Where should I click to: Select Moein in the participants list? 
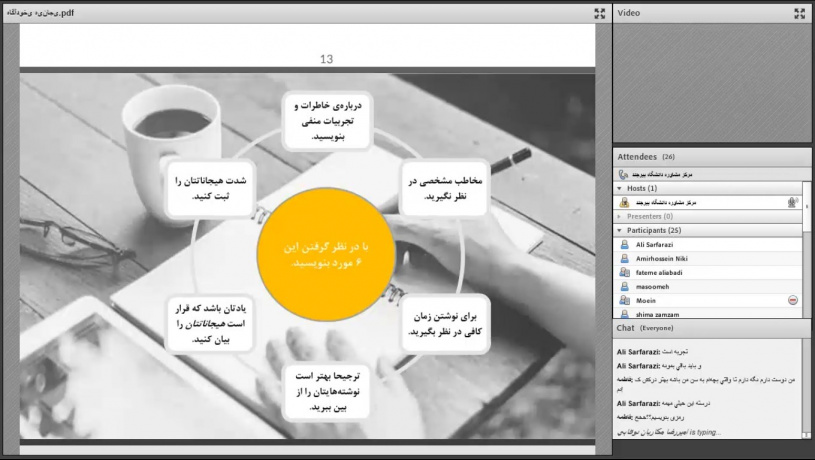click(708, 300)
